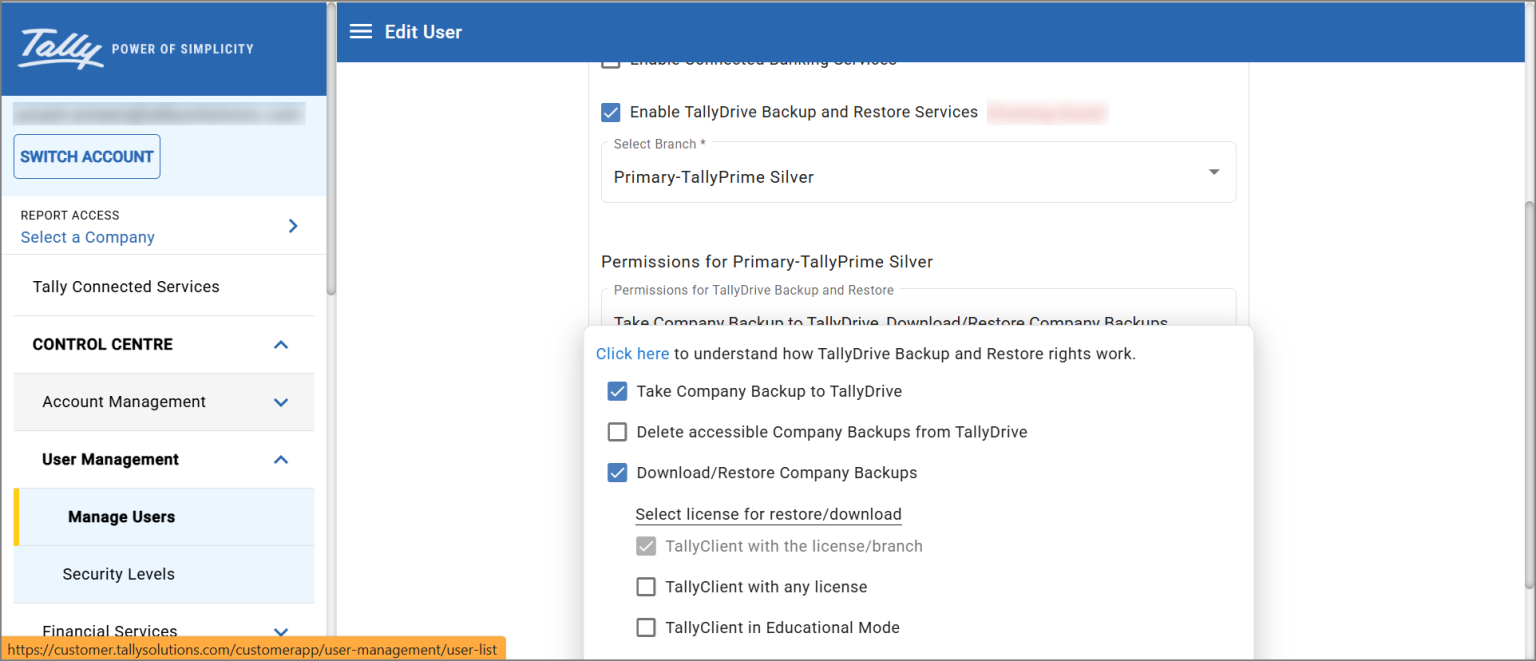Follow the Click here link about rights
The image size is (1536, 661).
633,354
